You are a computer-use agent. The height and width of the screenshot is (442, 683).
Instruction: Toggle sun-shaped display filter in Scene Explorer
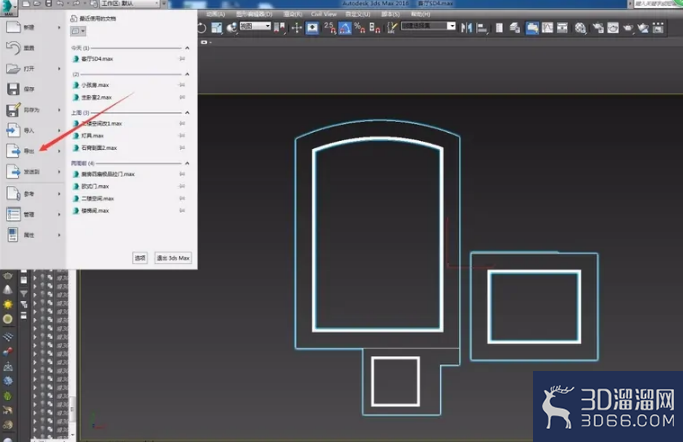click(x=7, y=304)
